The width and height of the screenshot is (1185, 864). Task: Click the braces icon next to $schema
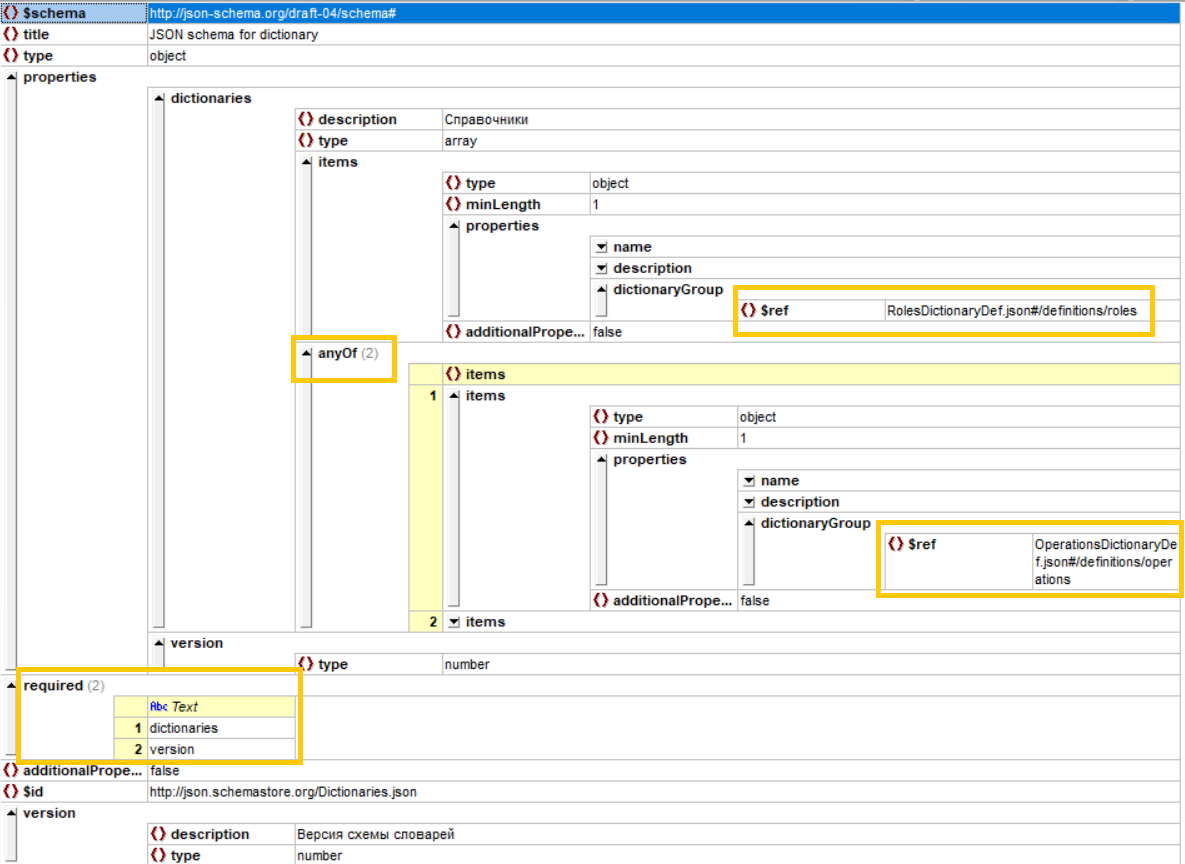pos(11,13)
